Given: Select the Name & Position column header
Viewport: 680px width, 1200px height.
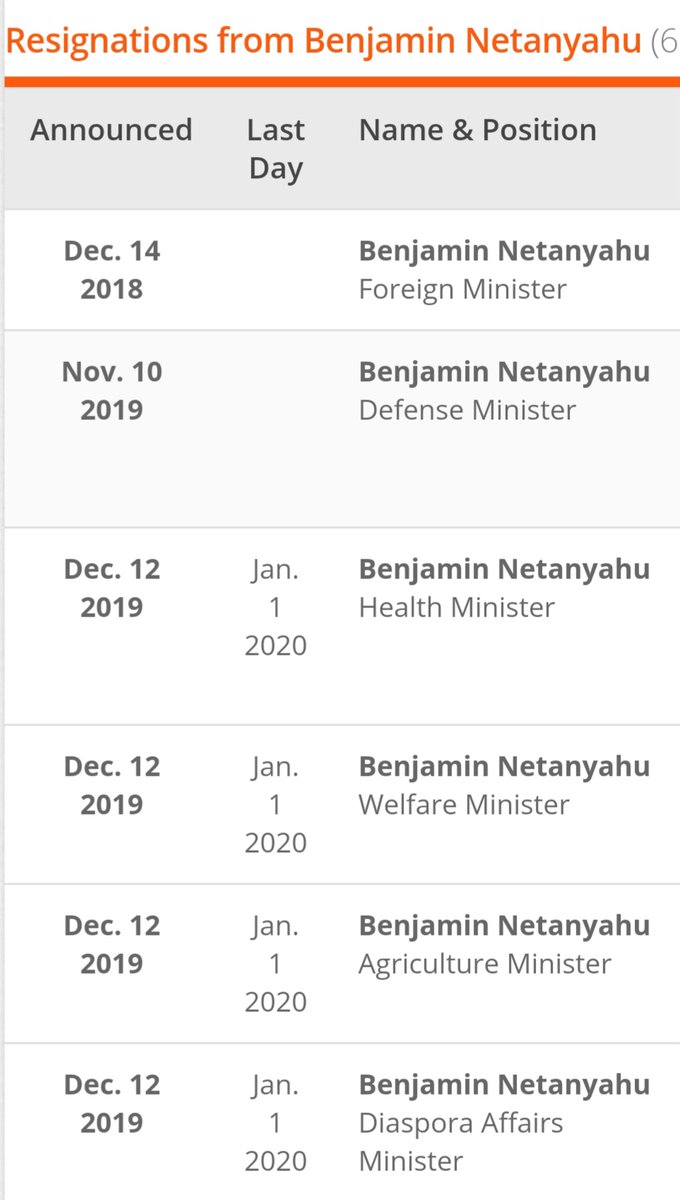Looking at the screenshot, I should [477, 130].
